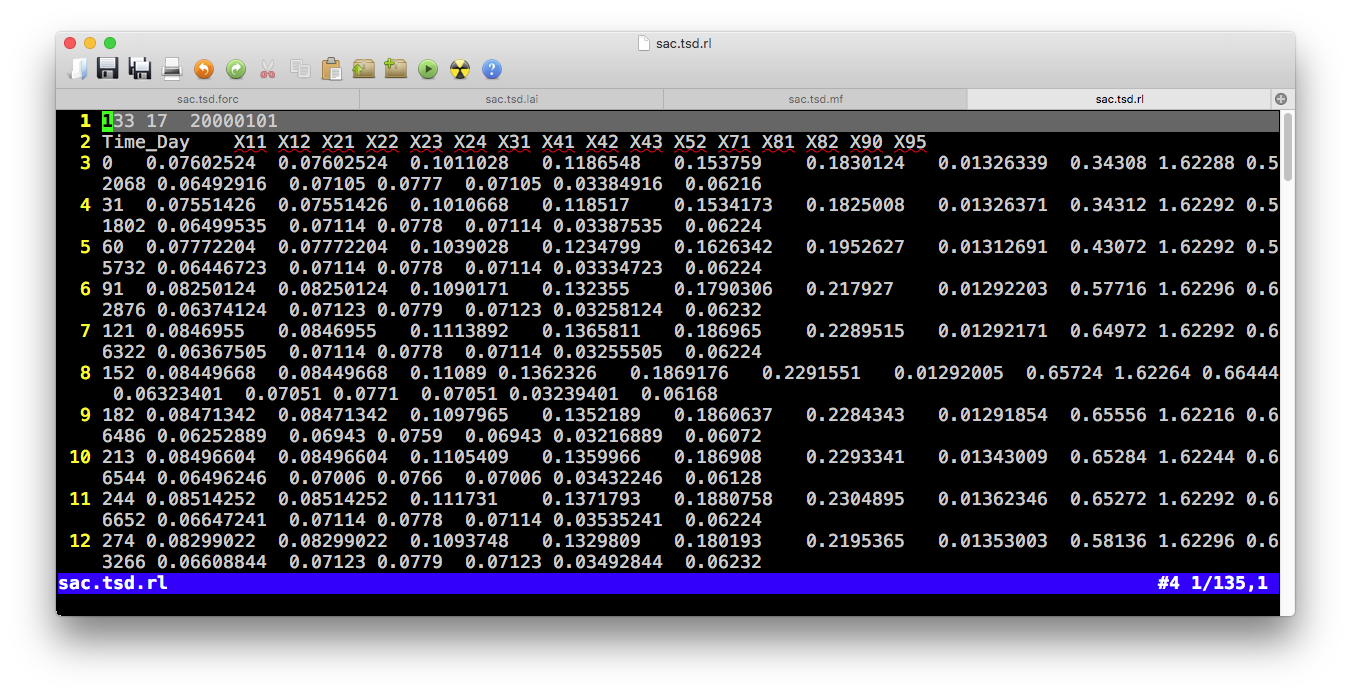
Task: Paste from the clipboard icon
Action: [331, 69]
